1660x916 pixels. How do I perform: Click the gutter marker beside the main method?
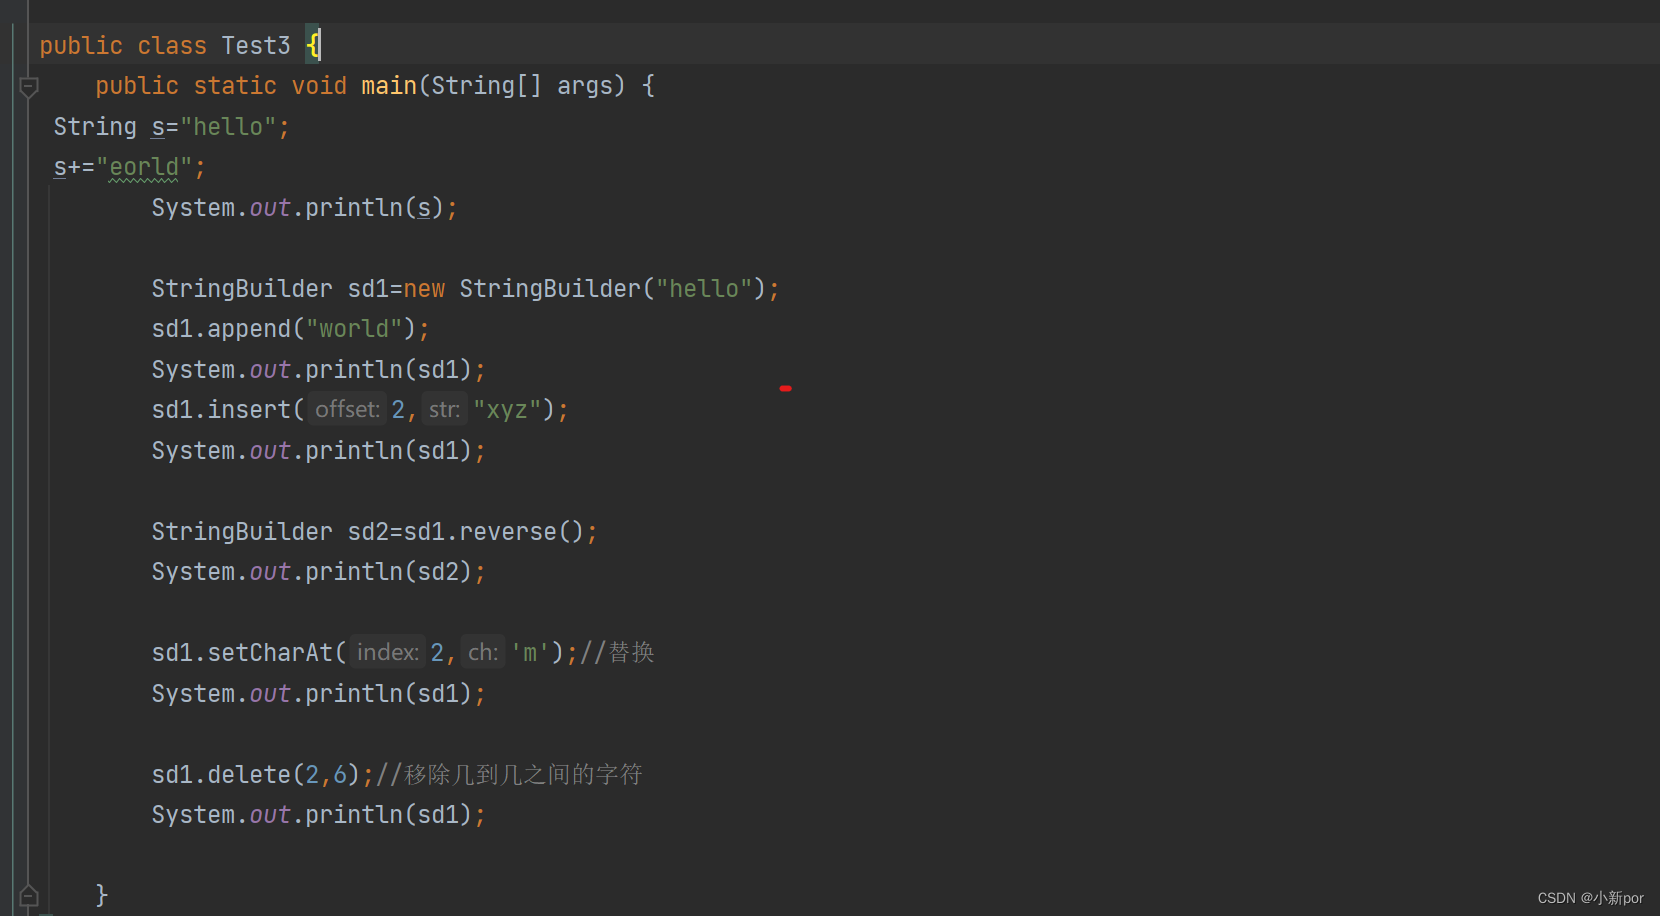coord(28,86)
